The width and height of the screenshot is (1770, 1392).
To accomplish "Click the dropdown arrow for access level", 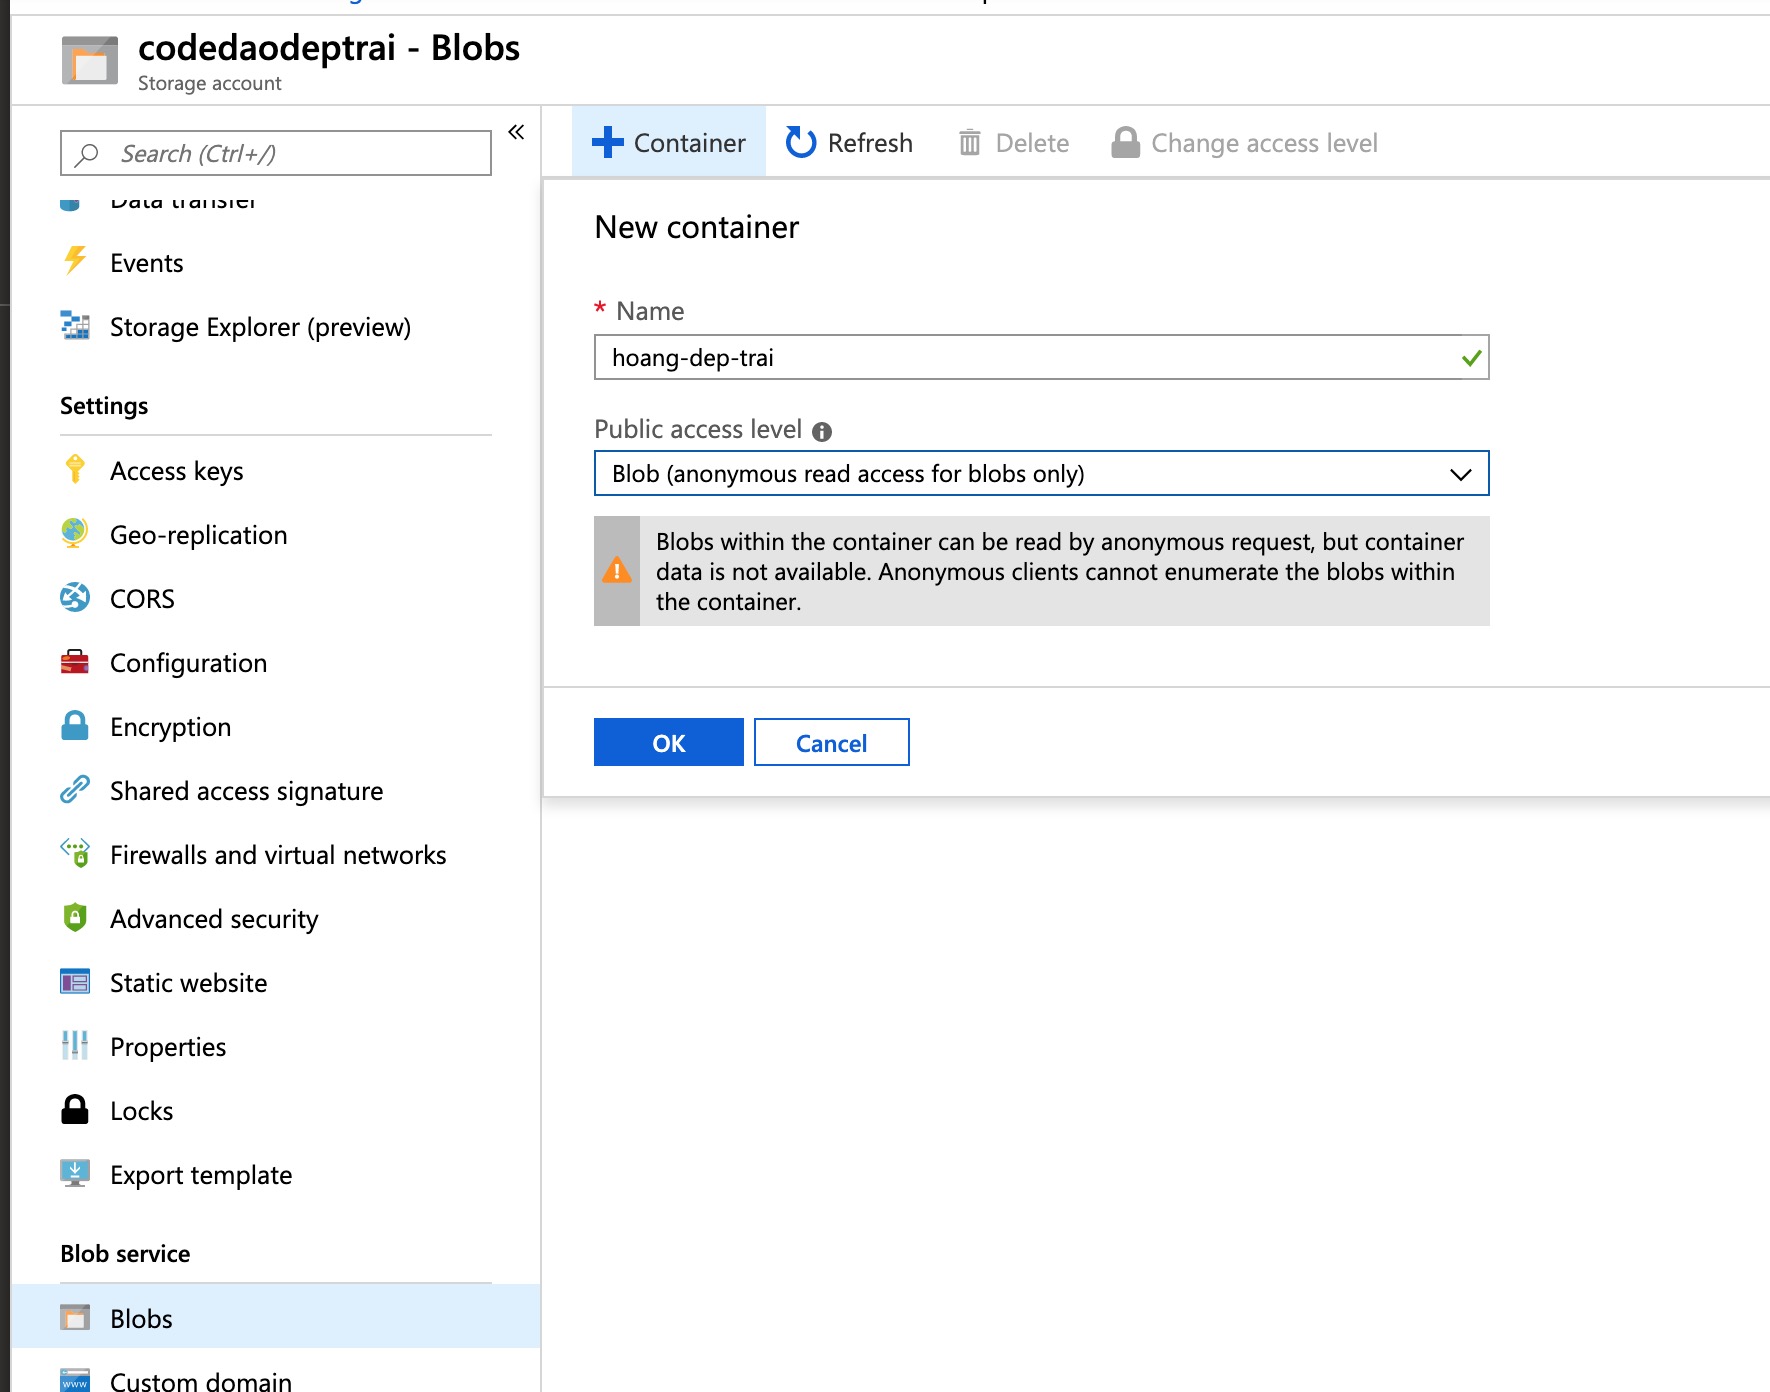I will [x=1460, y=474].
